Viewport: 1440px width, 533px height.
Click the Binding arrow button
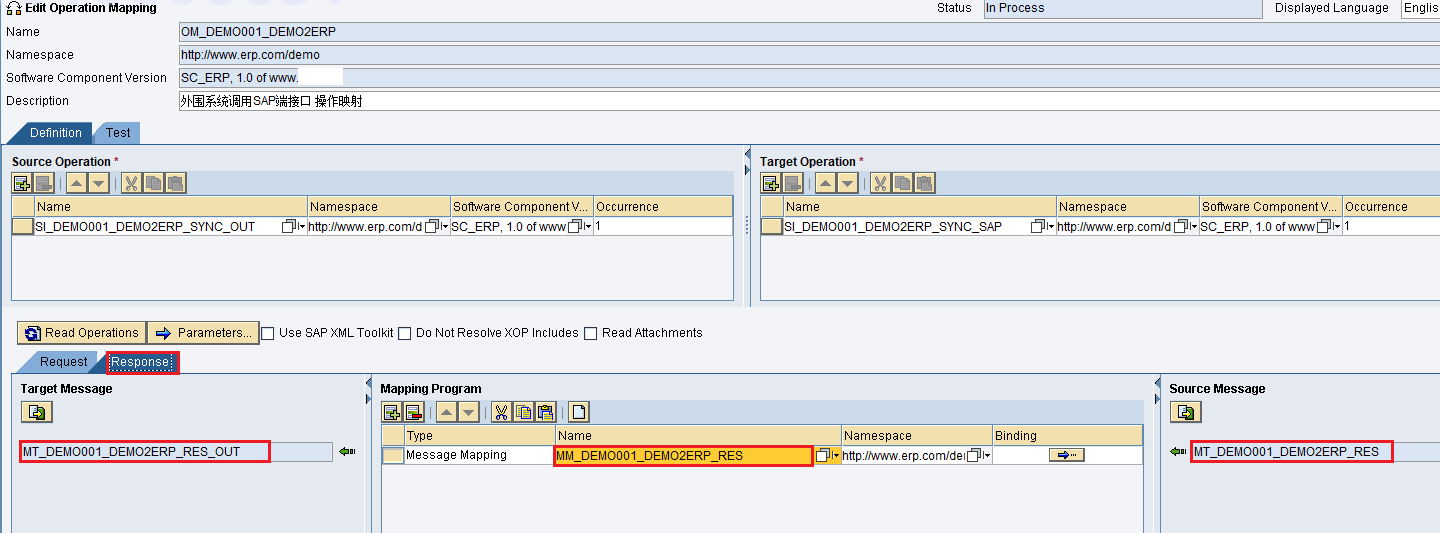[1066, 455]
